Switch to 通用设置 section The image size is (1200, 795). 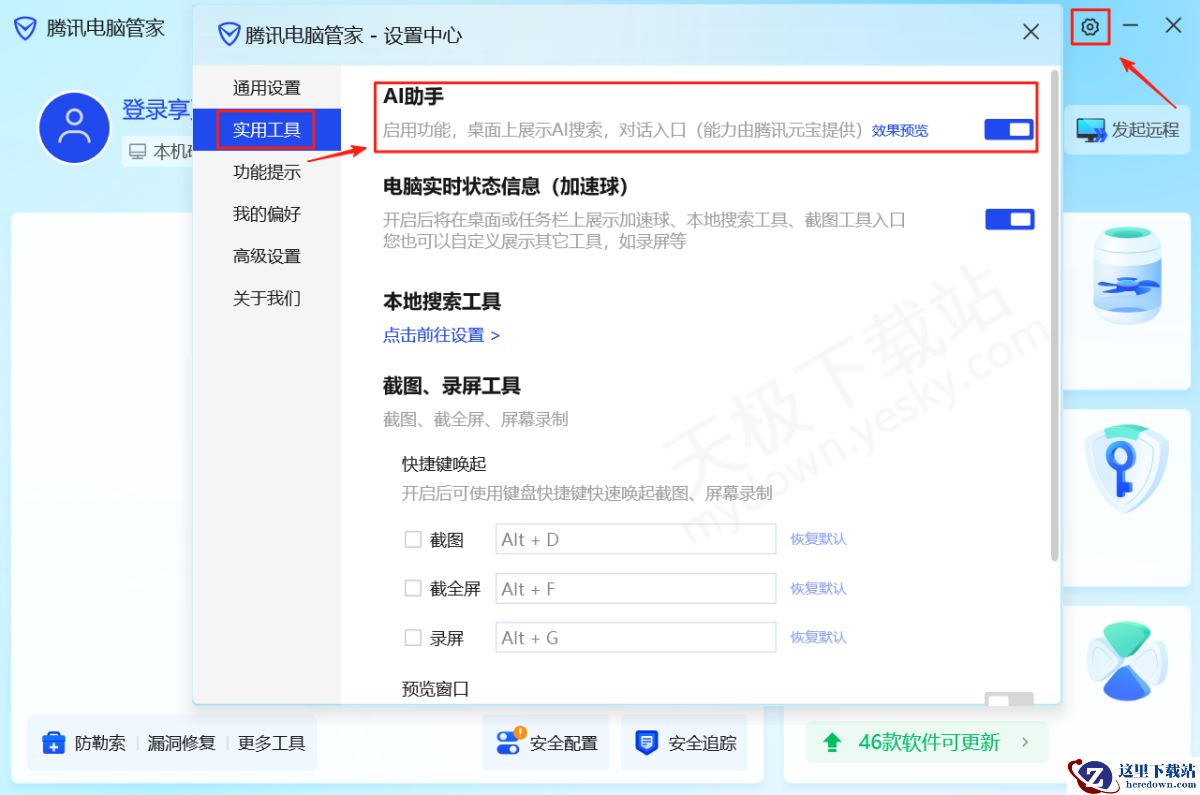coord(266,87)
